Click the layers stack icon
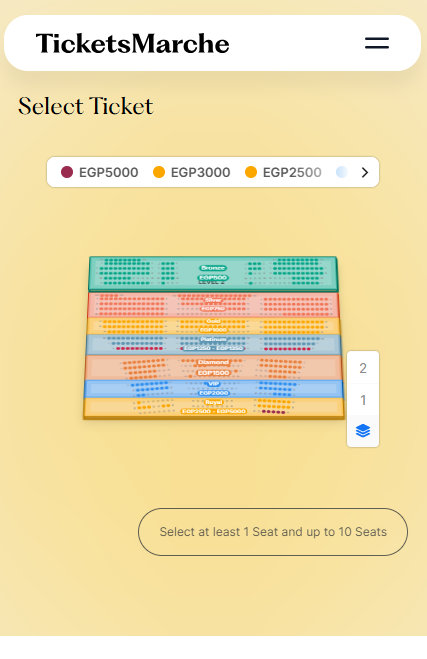427x659 pixels. coord(363,431)
